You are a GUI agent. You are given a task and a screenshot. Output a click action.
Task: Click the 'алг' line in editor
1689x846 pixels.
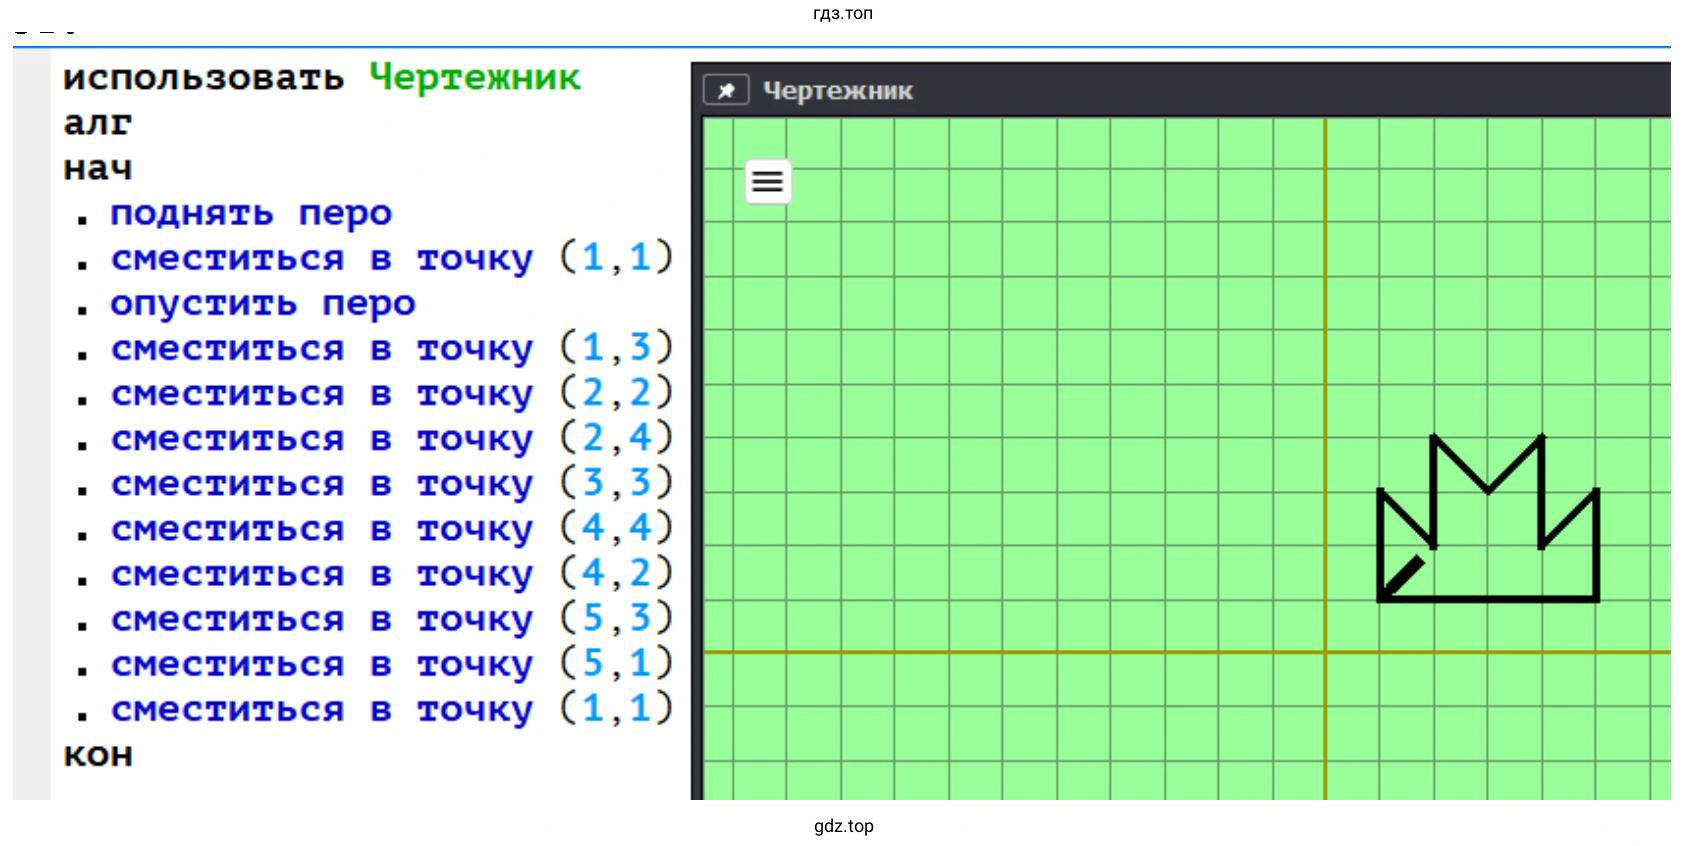pos(97,123)
